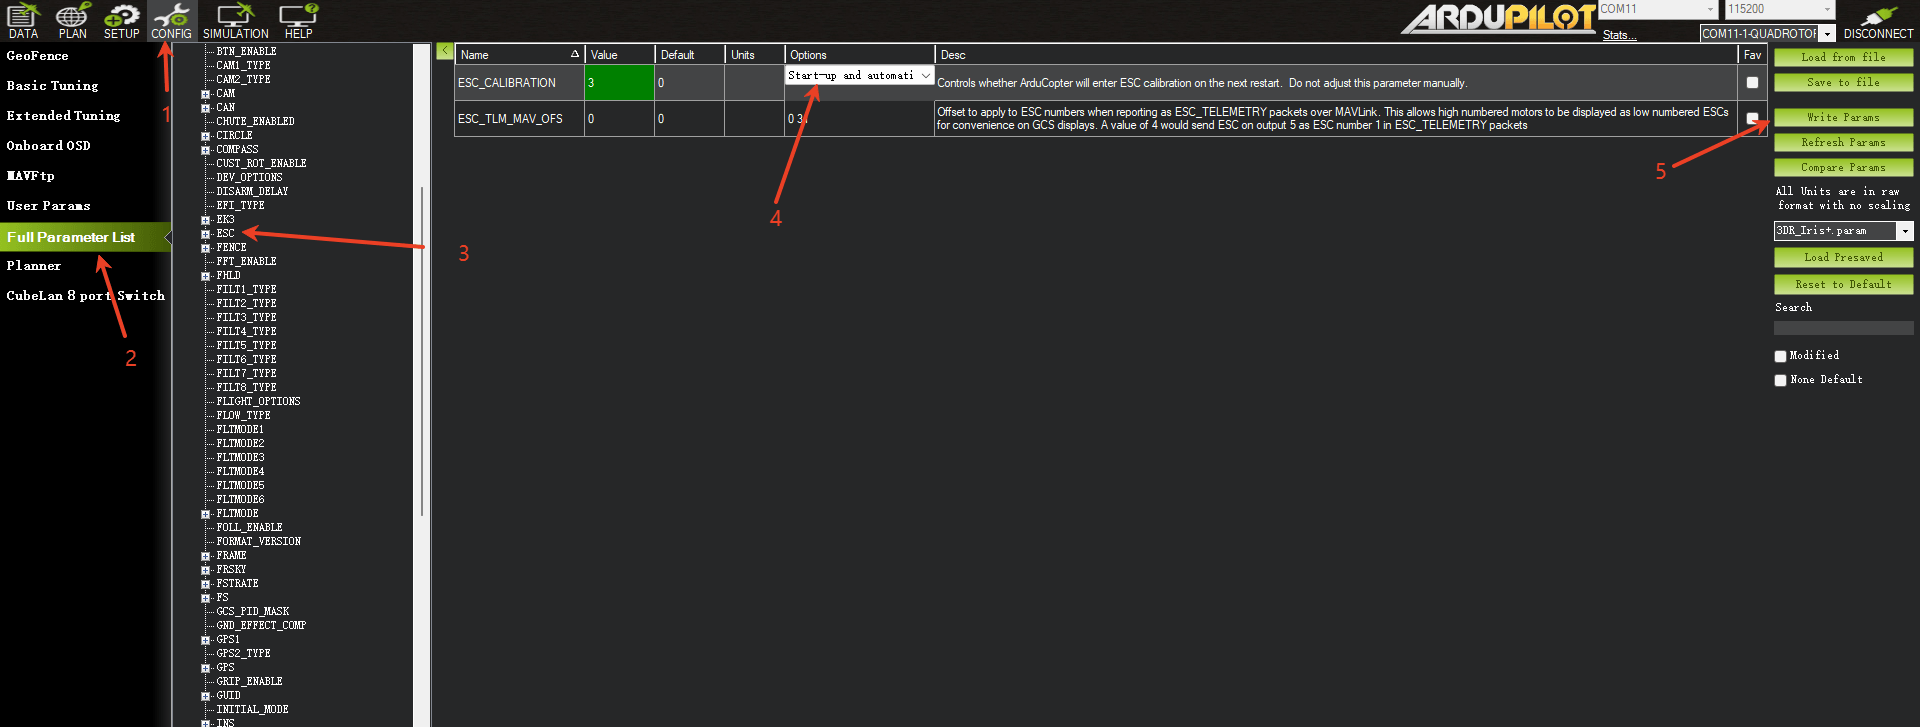Open the 3DR_Iris+.param preset dropdown

coord(1905,231)
